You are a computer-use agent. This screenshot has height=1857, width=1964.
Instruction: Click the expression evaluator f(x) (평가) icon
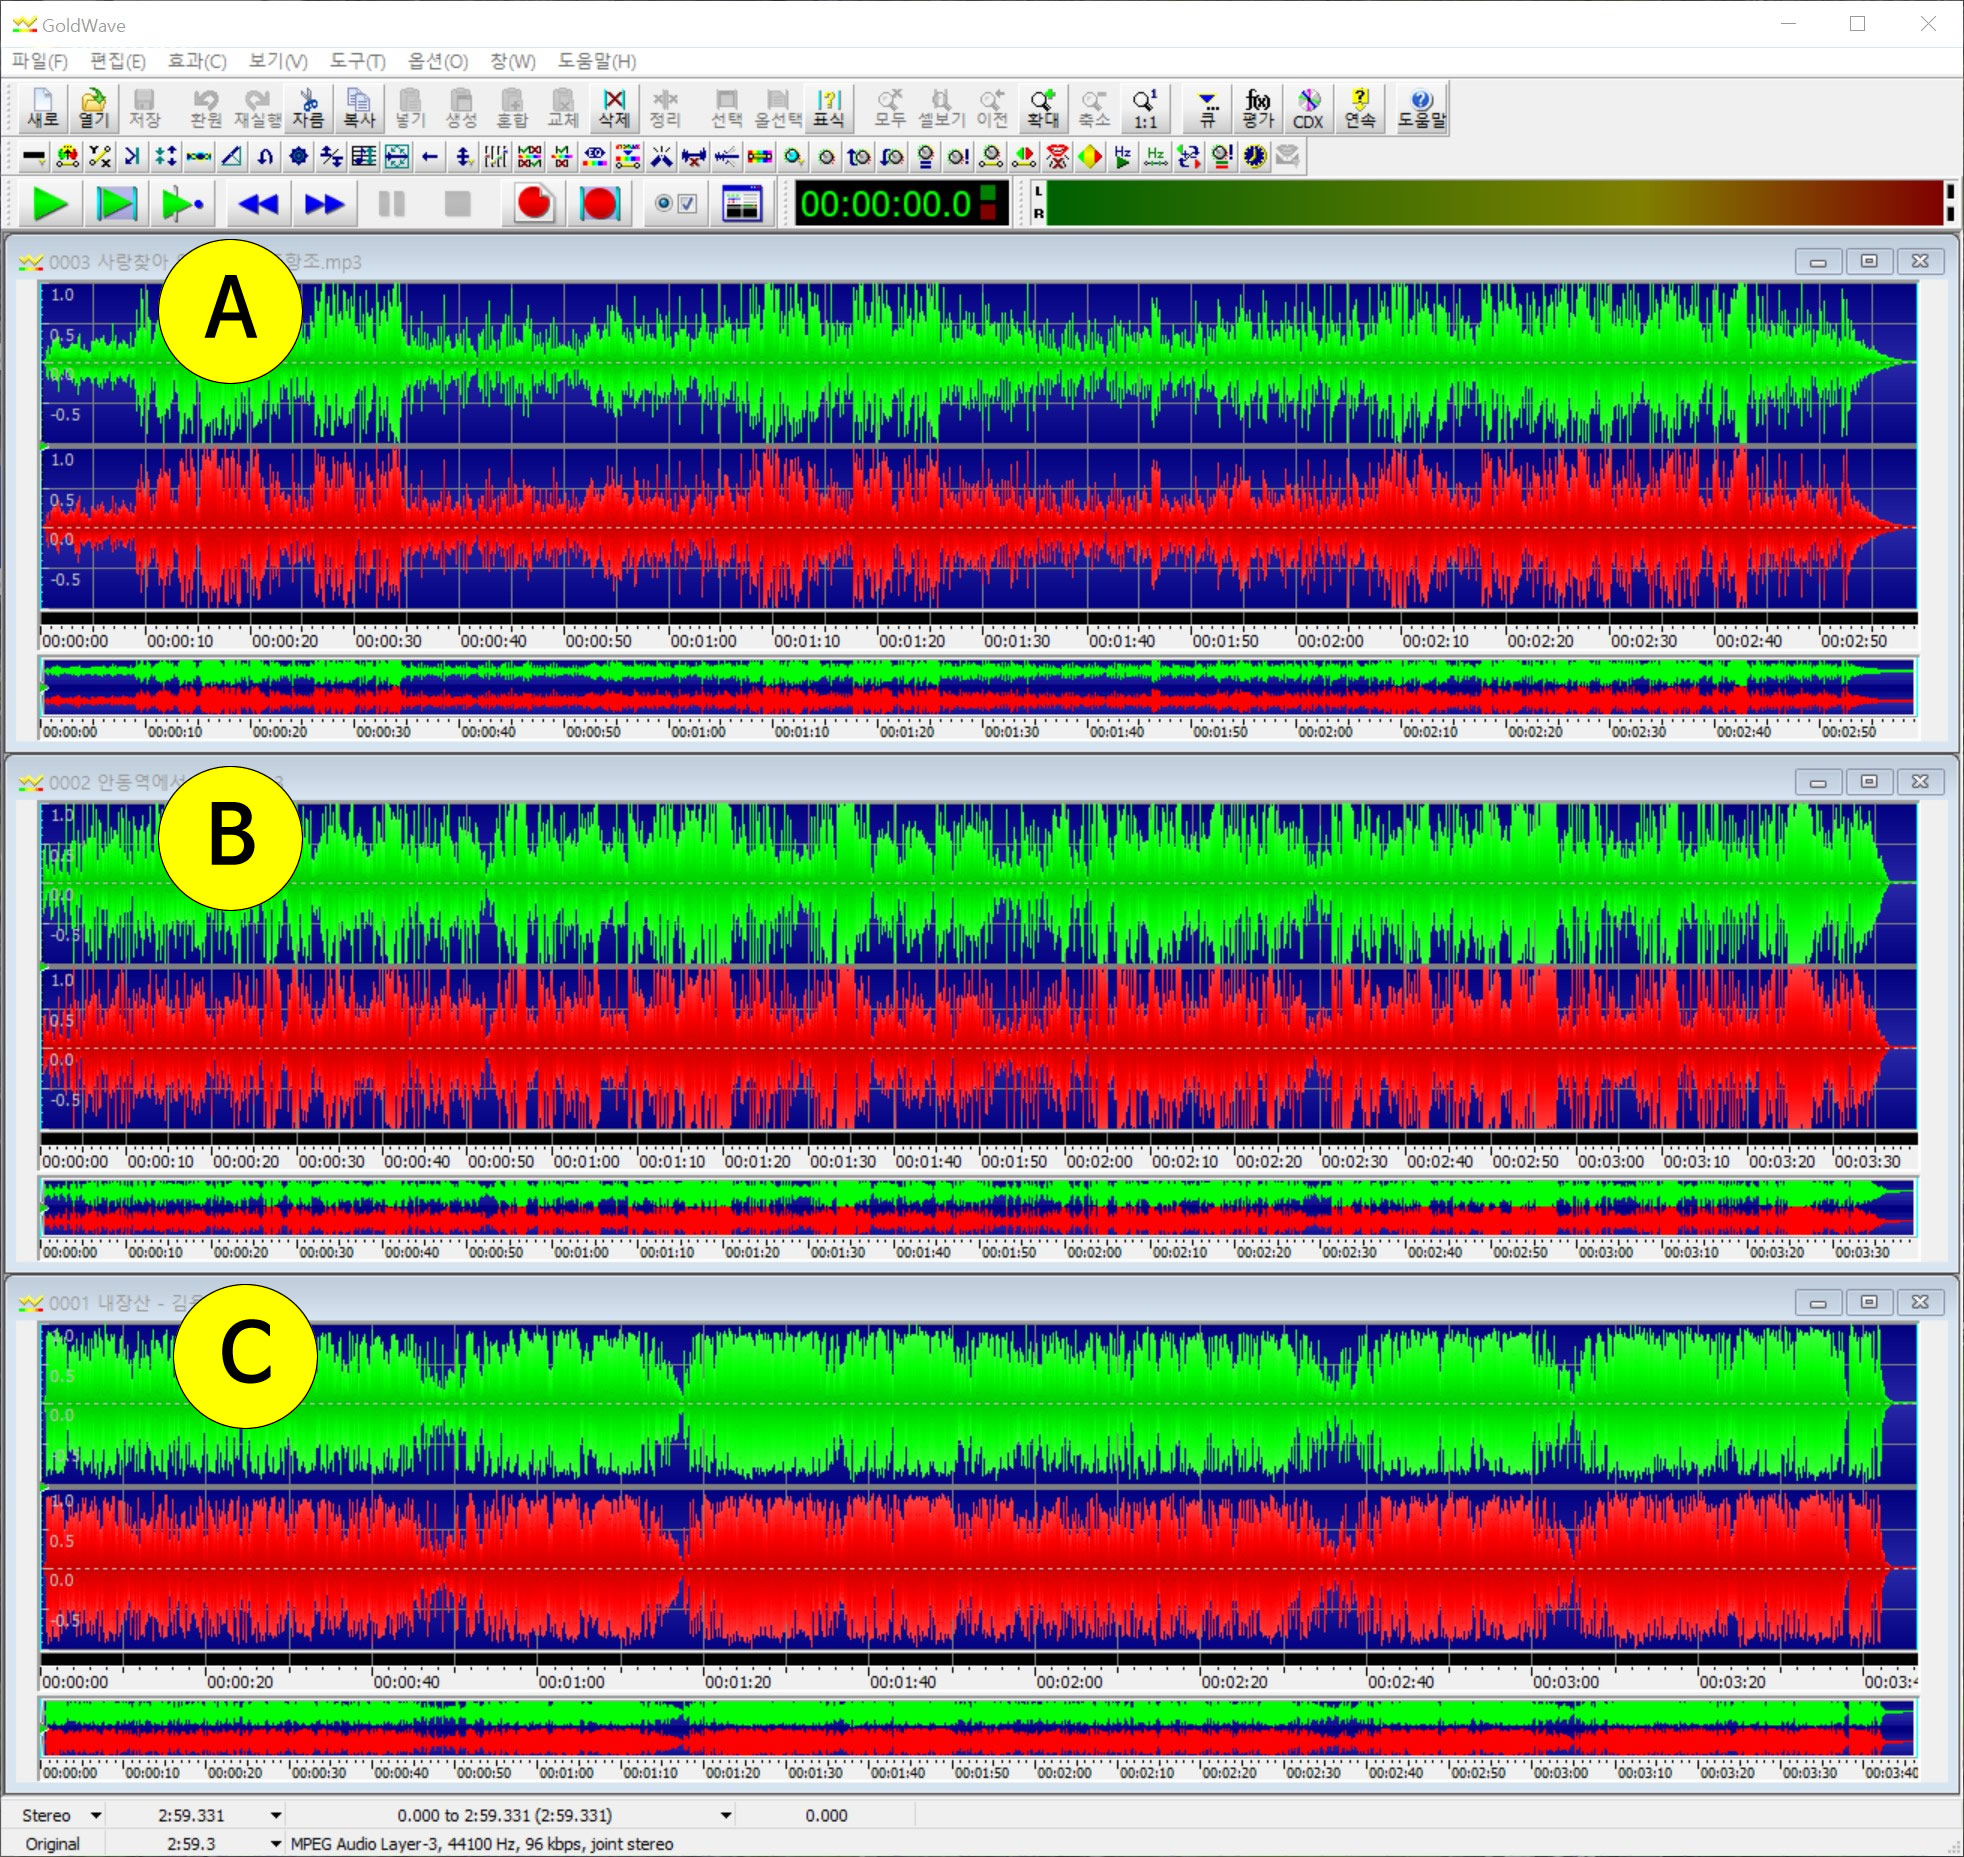pos(1258,108)
